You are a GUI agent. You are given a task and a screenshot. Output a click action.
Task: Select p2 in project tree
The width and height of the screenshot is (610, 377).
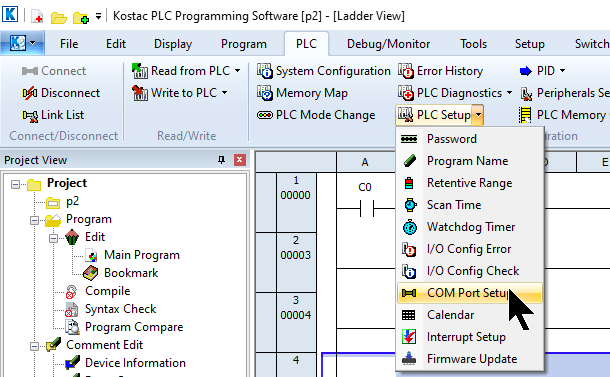[x=72, y=202]
